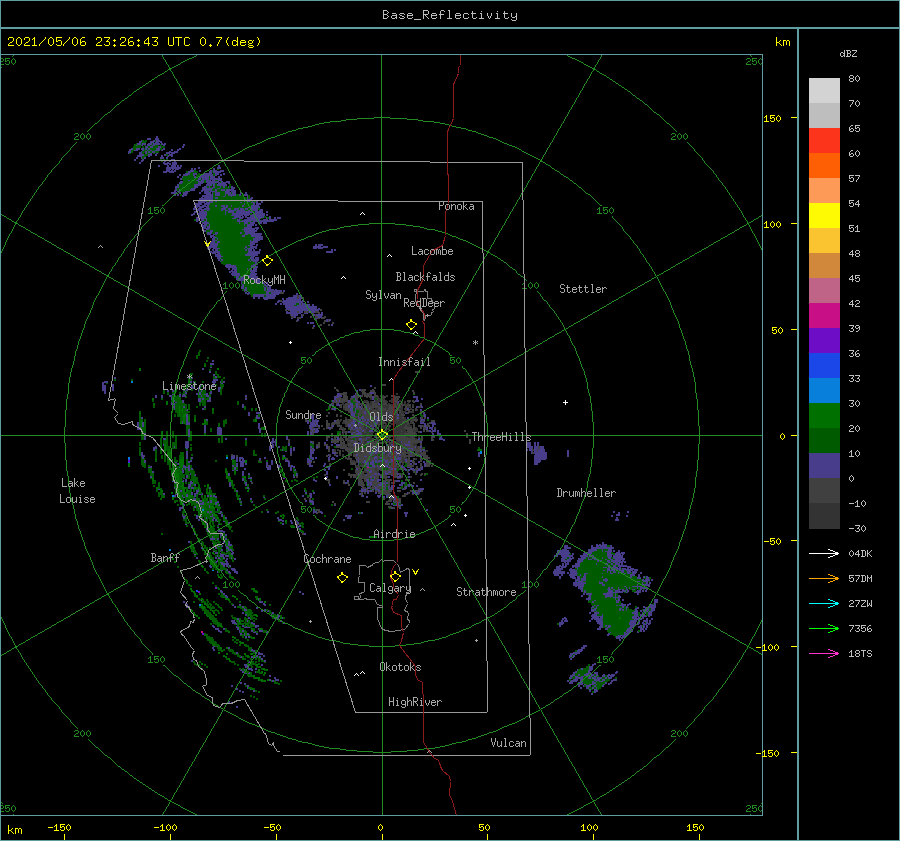Click the Sylvan label
The height and width of the screenshot is (841, 900).
383,296
